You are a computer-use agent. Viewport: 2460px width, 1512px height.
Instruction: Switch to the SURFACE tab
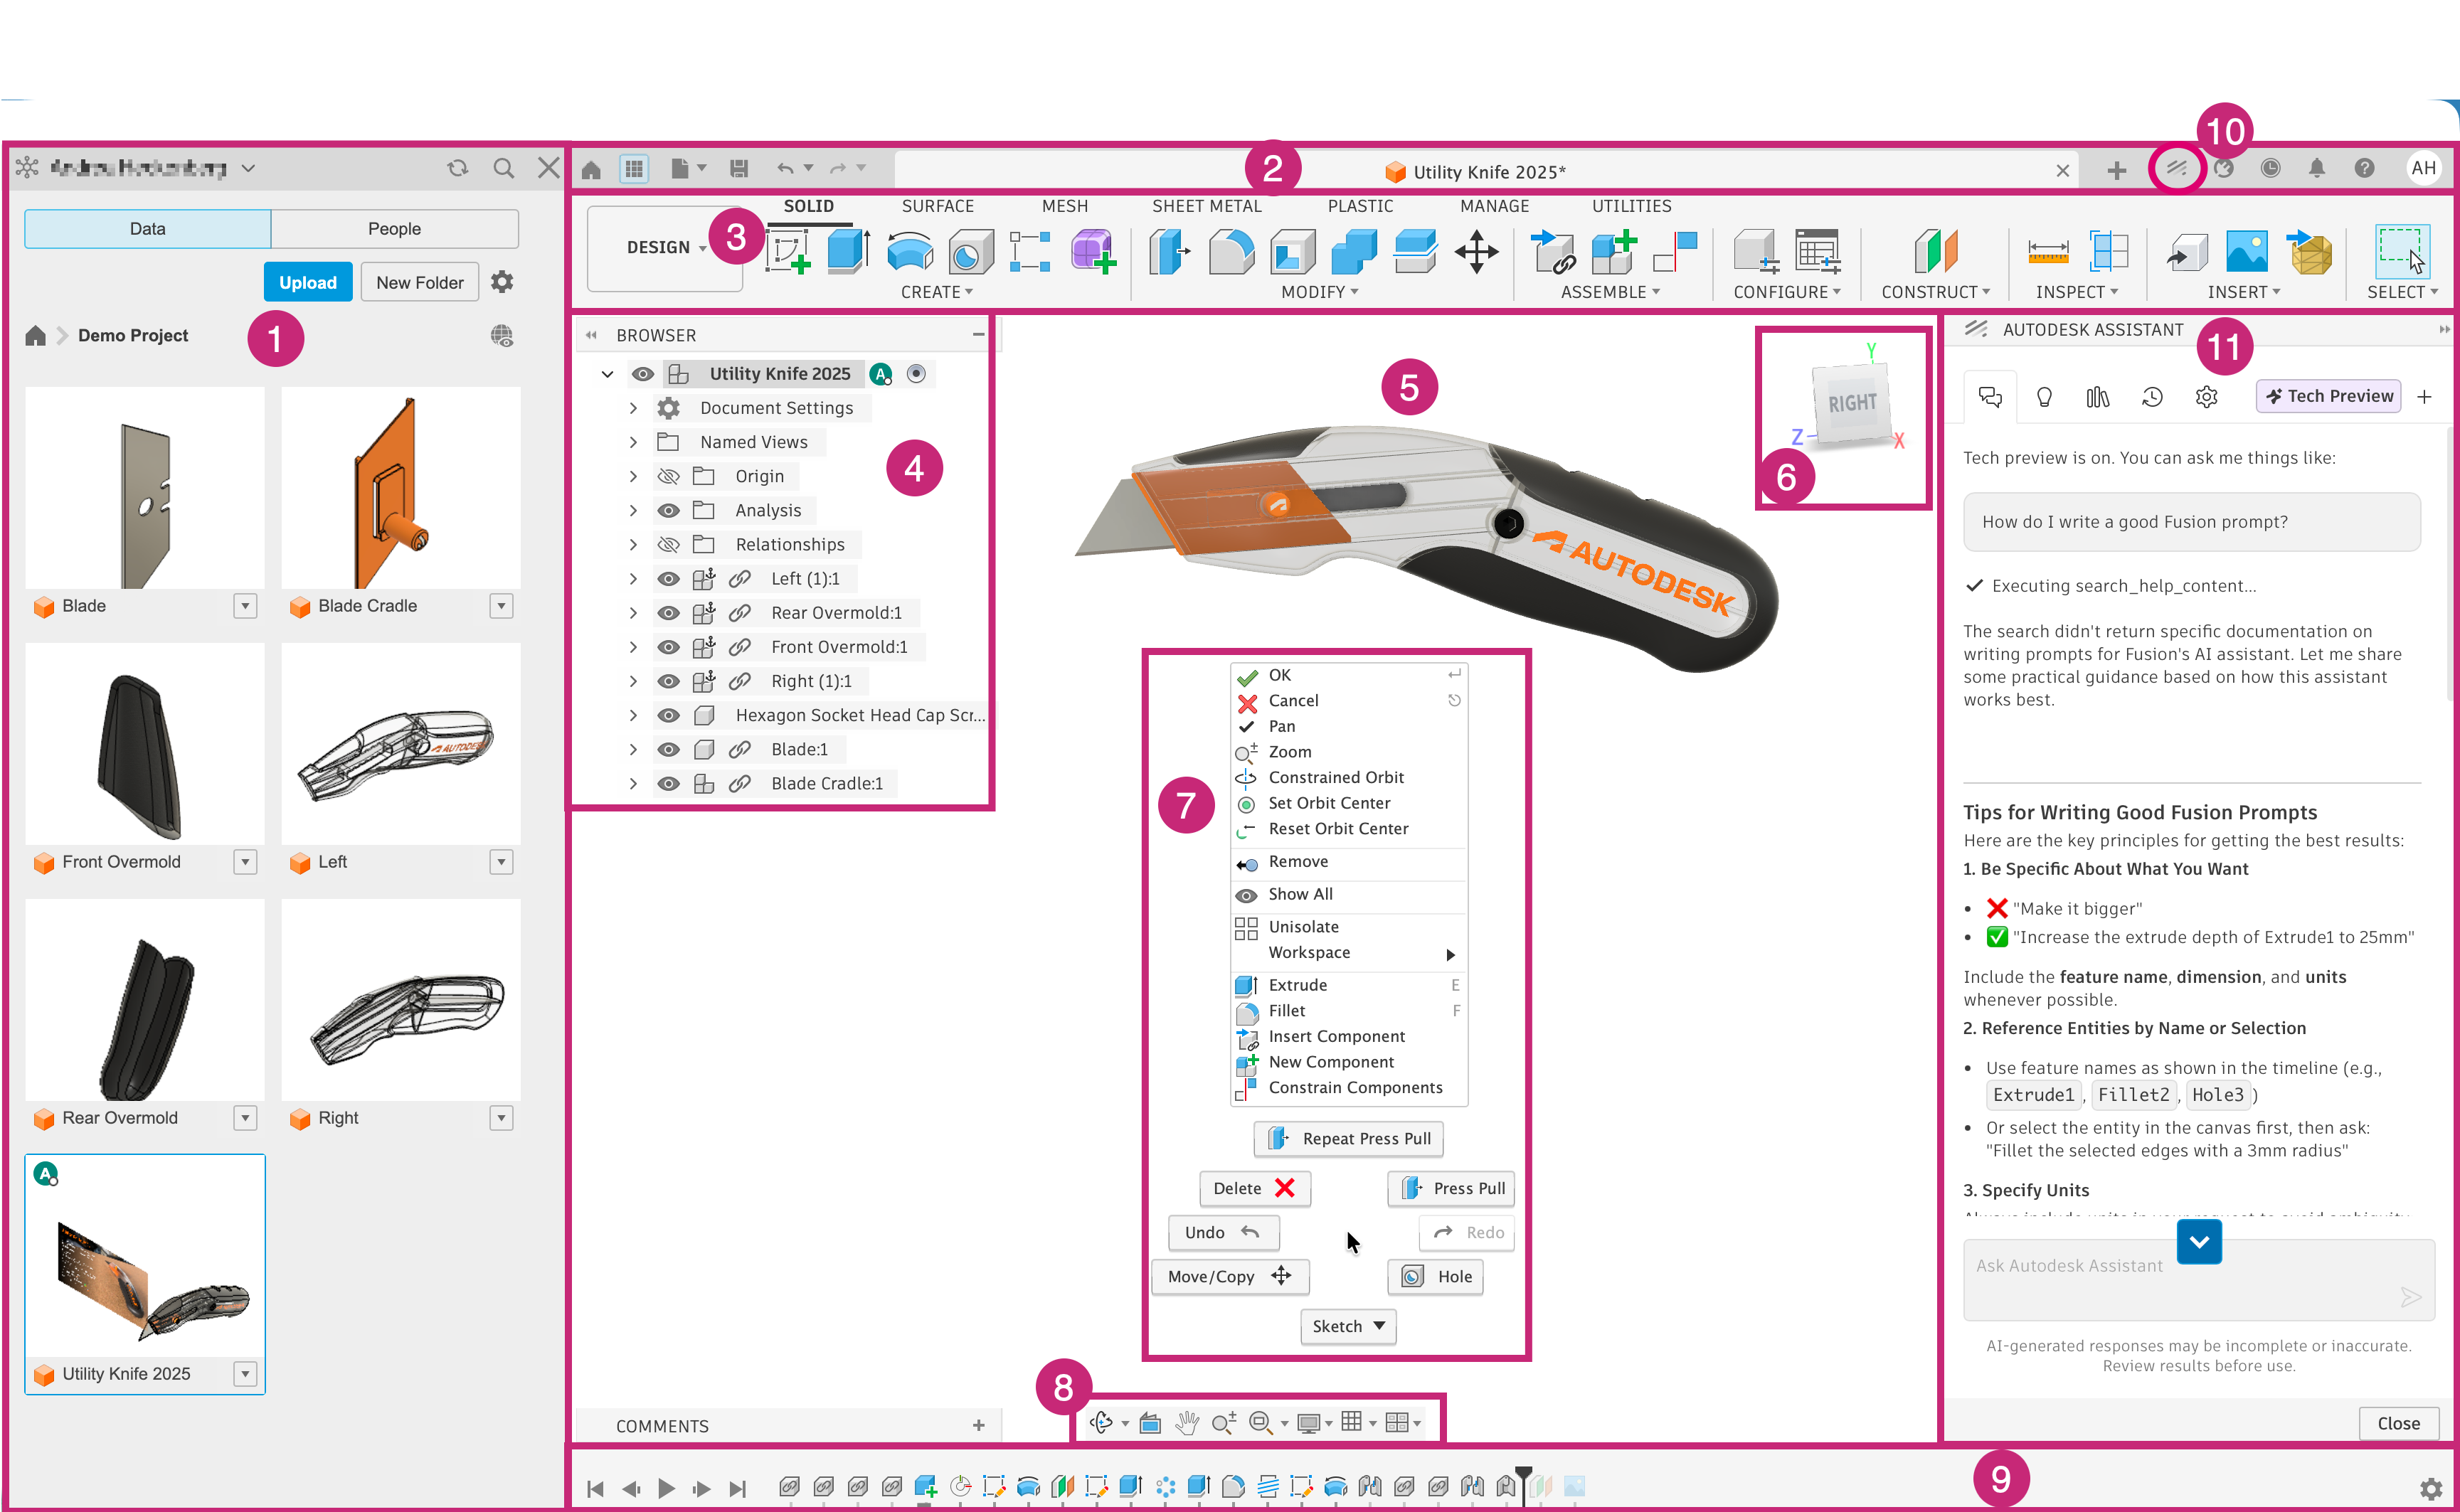(x=937, y=206)
